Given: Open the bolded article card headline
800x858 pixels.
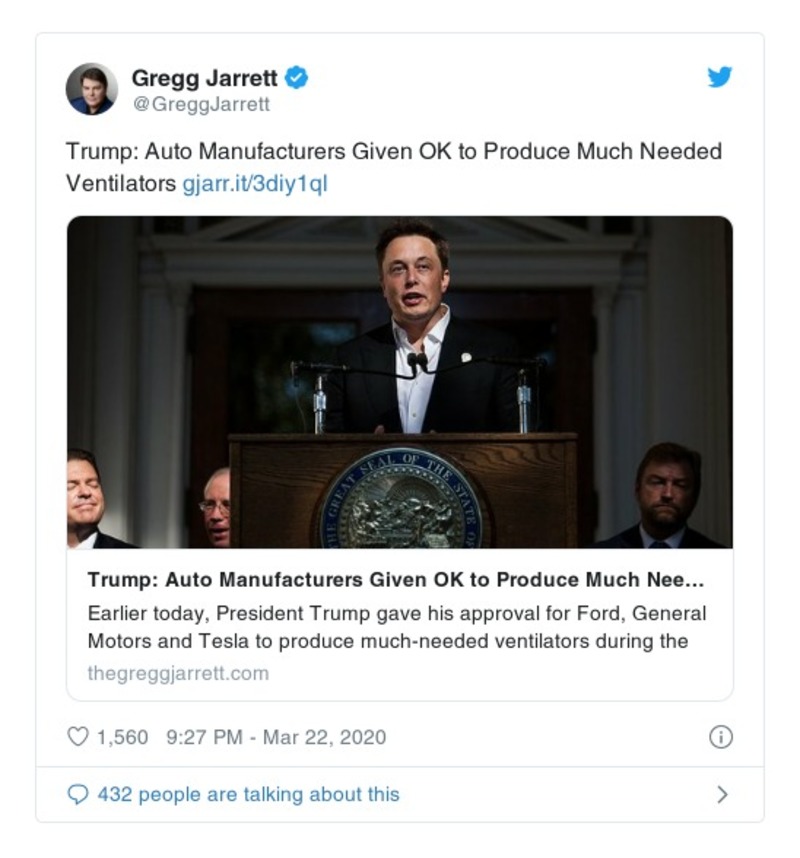Looking at the screenshot, I should (x=395, y=581).
